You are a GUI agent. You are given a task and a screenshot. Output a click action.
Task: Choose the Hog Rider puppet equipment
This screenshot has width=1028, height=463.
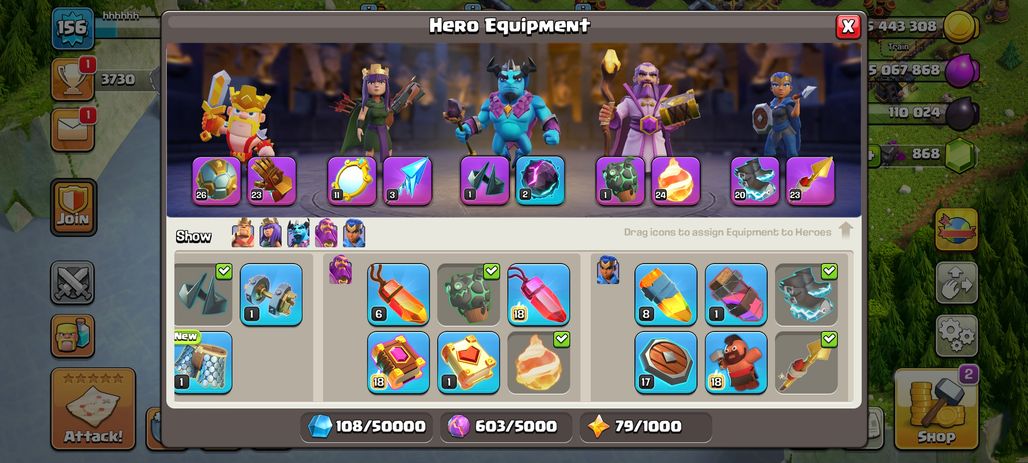pos(736,363)
